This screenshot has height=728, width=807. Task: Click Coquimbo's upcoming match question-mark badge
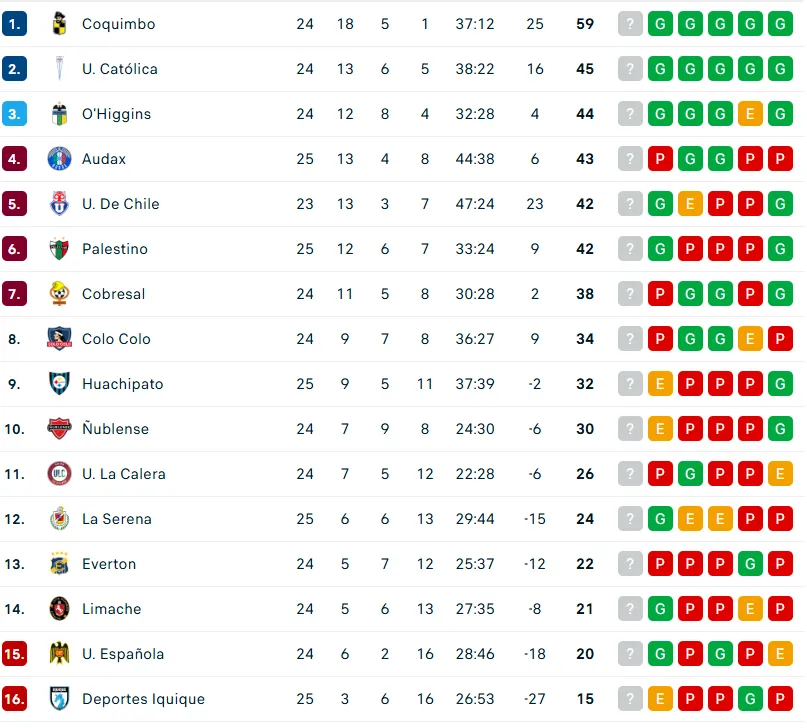(x=630, y=24)
